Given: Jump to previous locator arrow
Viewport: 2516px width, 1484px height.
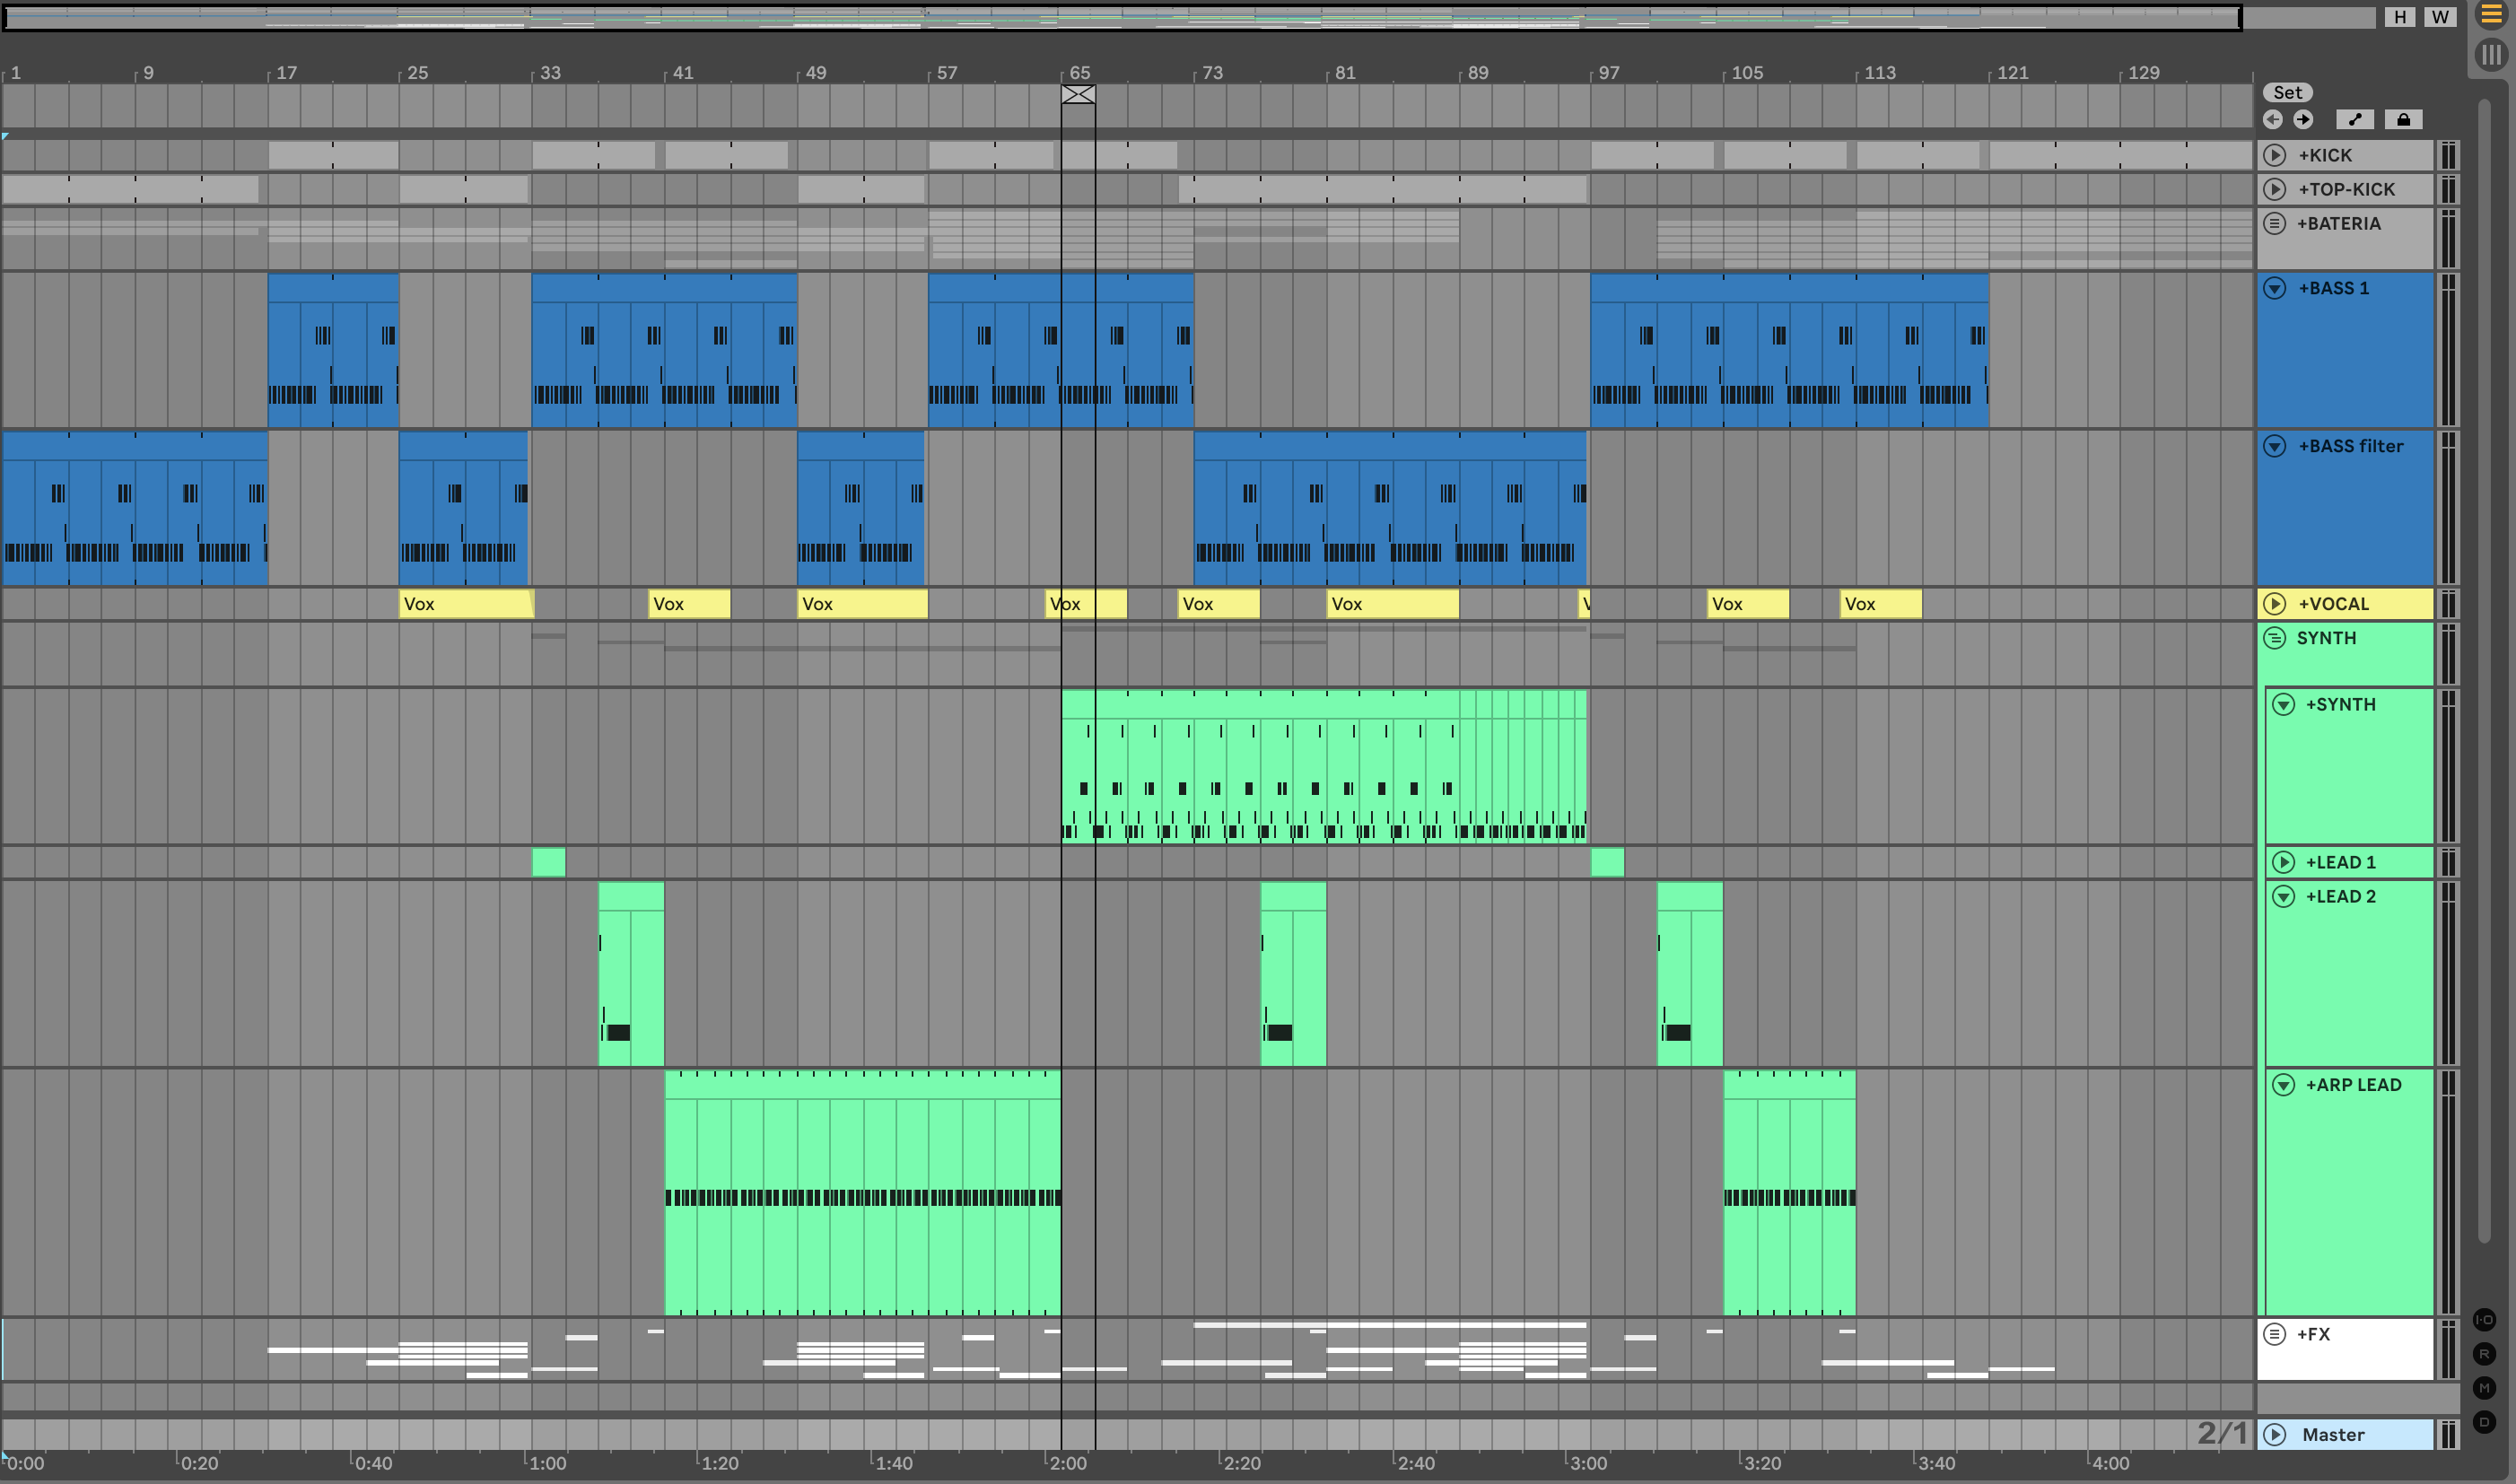Looking at the screenshot, I should (2273, 120).
